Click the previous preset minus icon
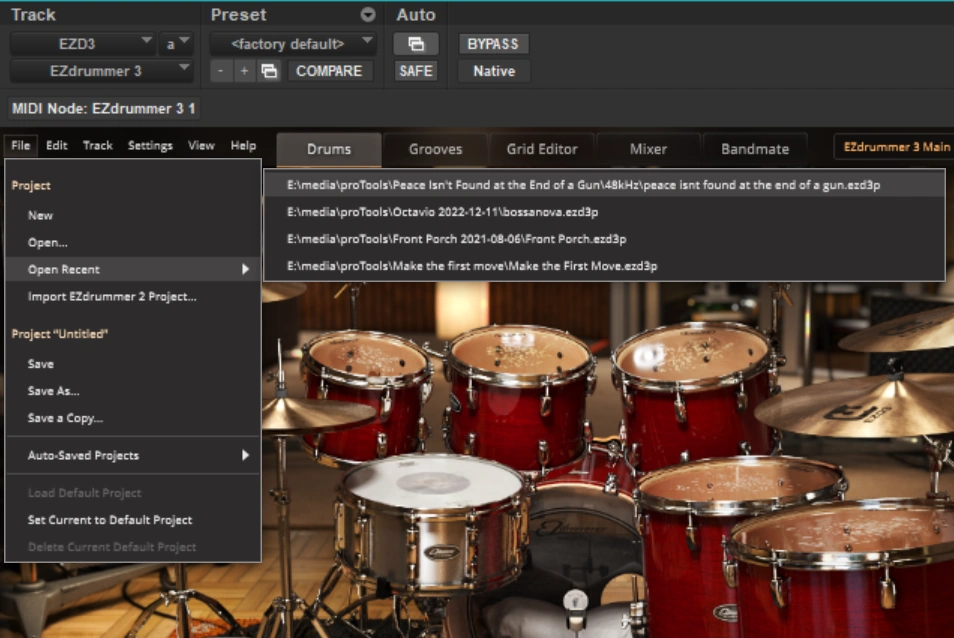Viewport: 954px width, 638px height. click(x=221, y=71)
